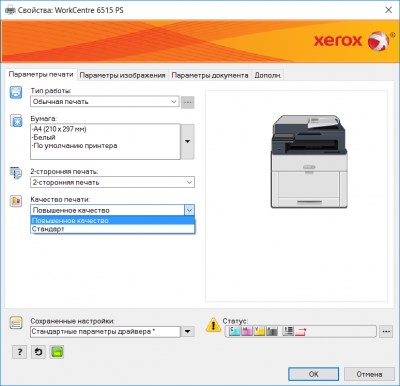Click the job type printer icon
The width and height of the screenshot is (400, 386).
tap(16, 92)
